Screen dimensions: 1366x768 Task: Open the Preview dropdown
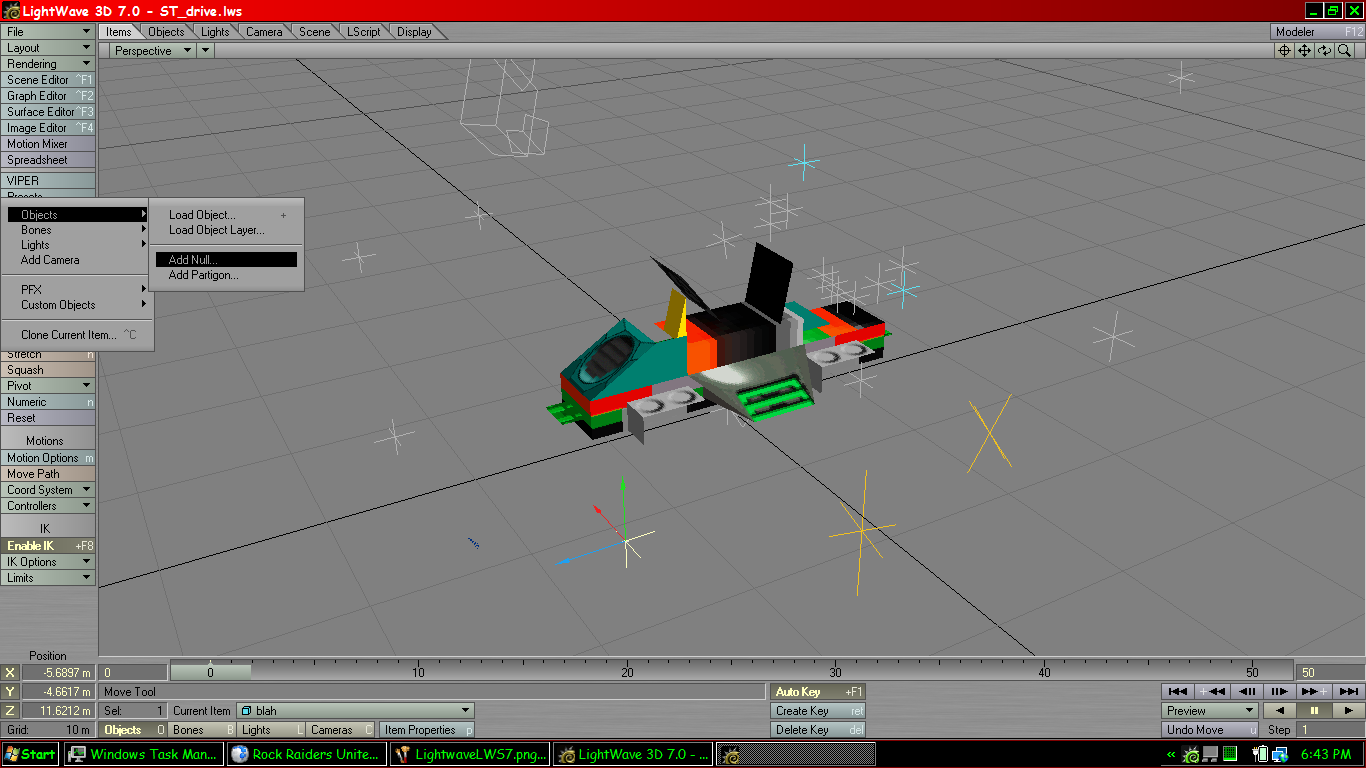click(1210, 710)
